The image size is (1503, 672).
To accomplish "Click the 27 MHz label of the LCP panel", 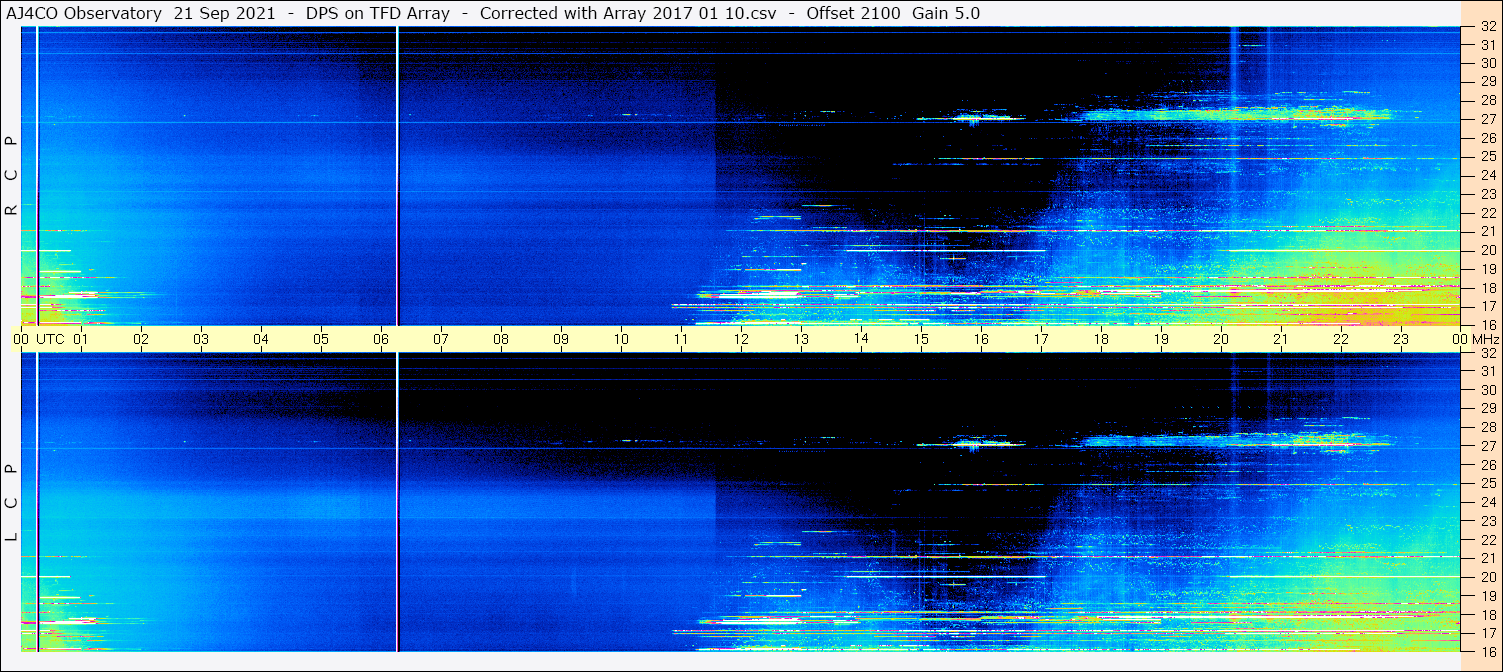I will (1487, 446).
